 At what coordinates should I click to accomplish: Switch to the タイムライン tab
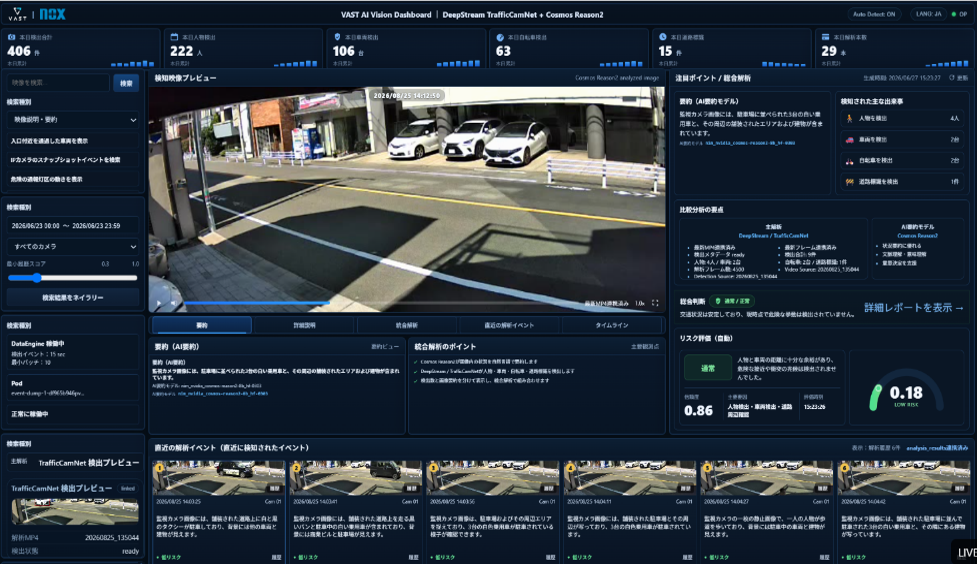(611, 325)
